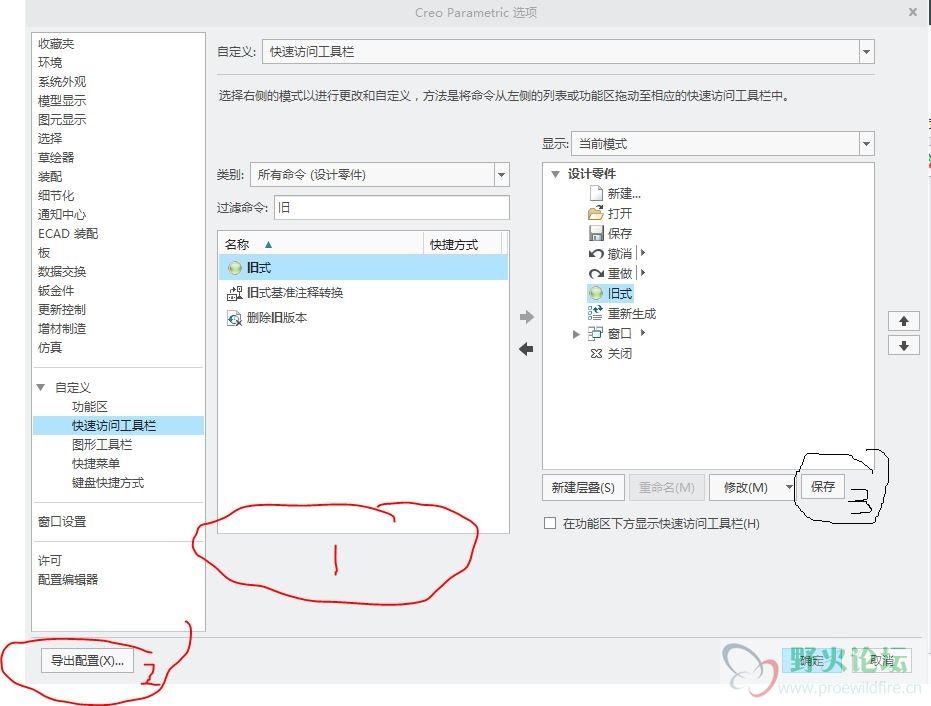The width and height of the screenshot is (931, 706).
Task: Select 旧式基准注释转换 in the command list
Action: point(295,293)
